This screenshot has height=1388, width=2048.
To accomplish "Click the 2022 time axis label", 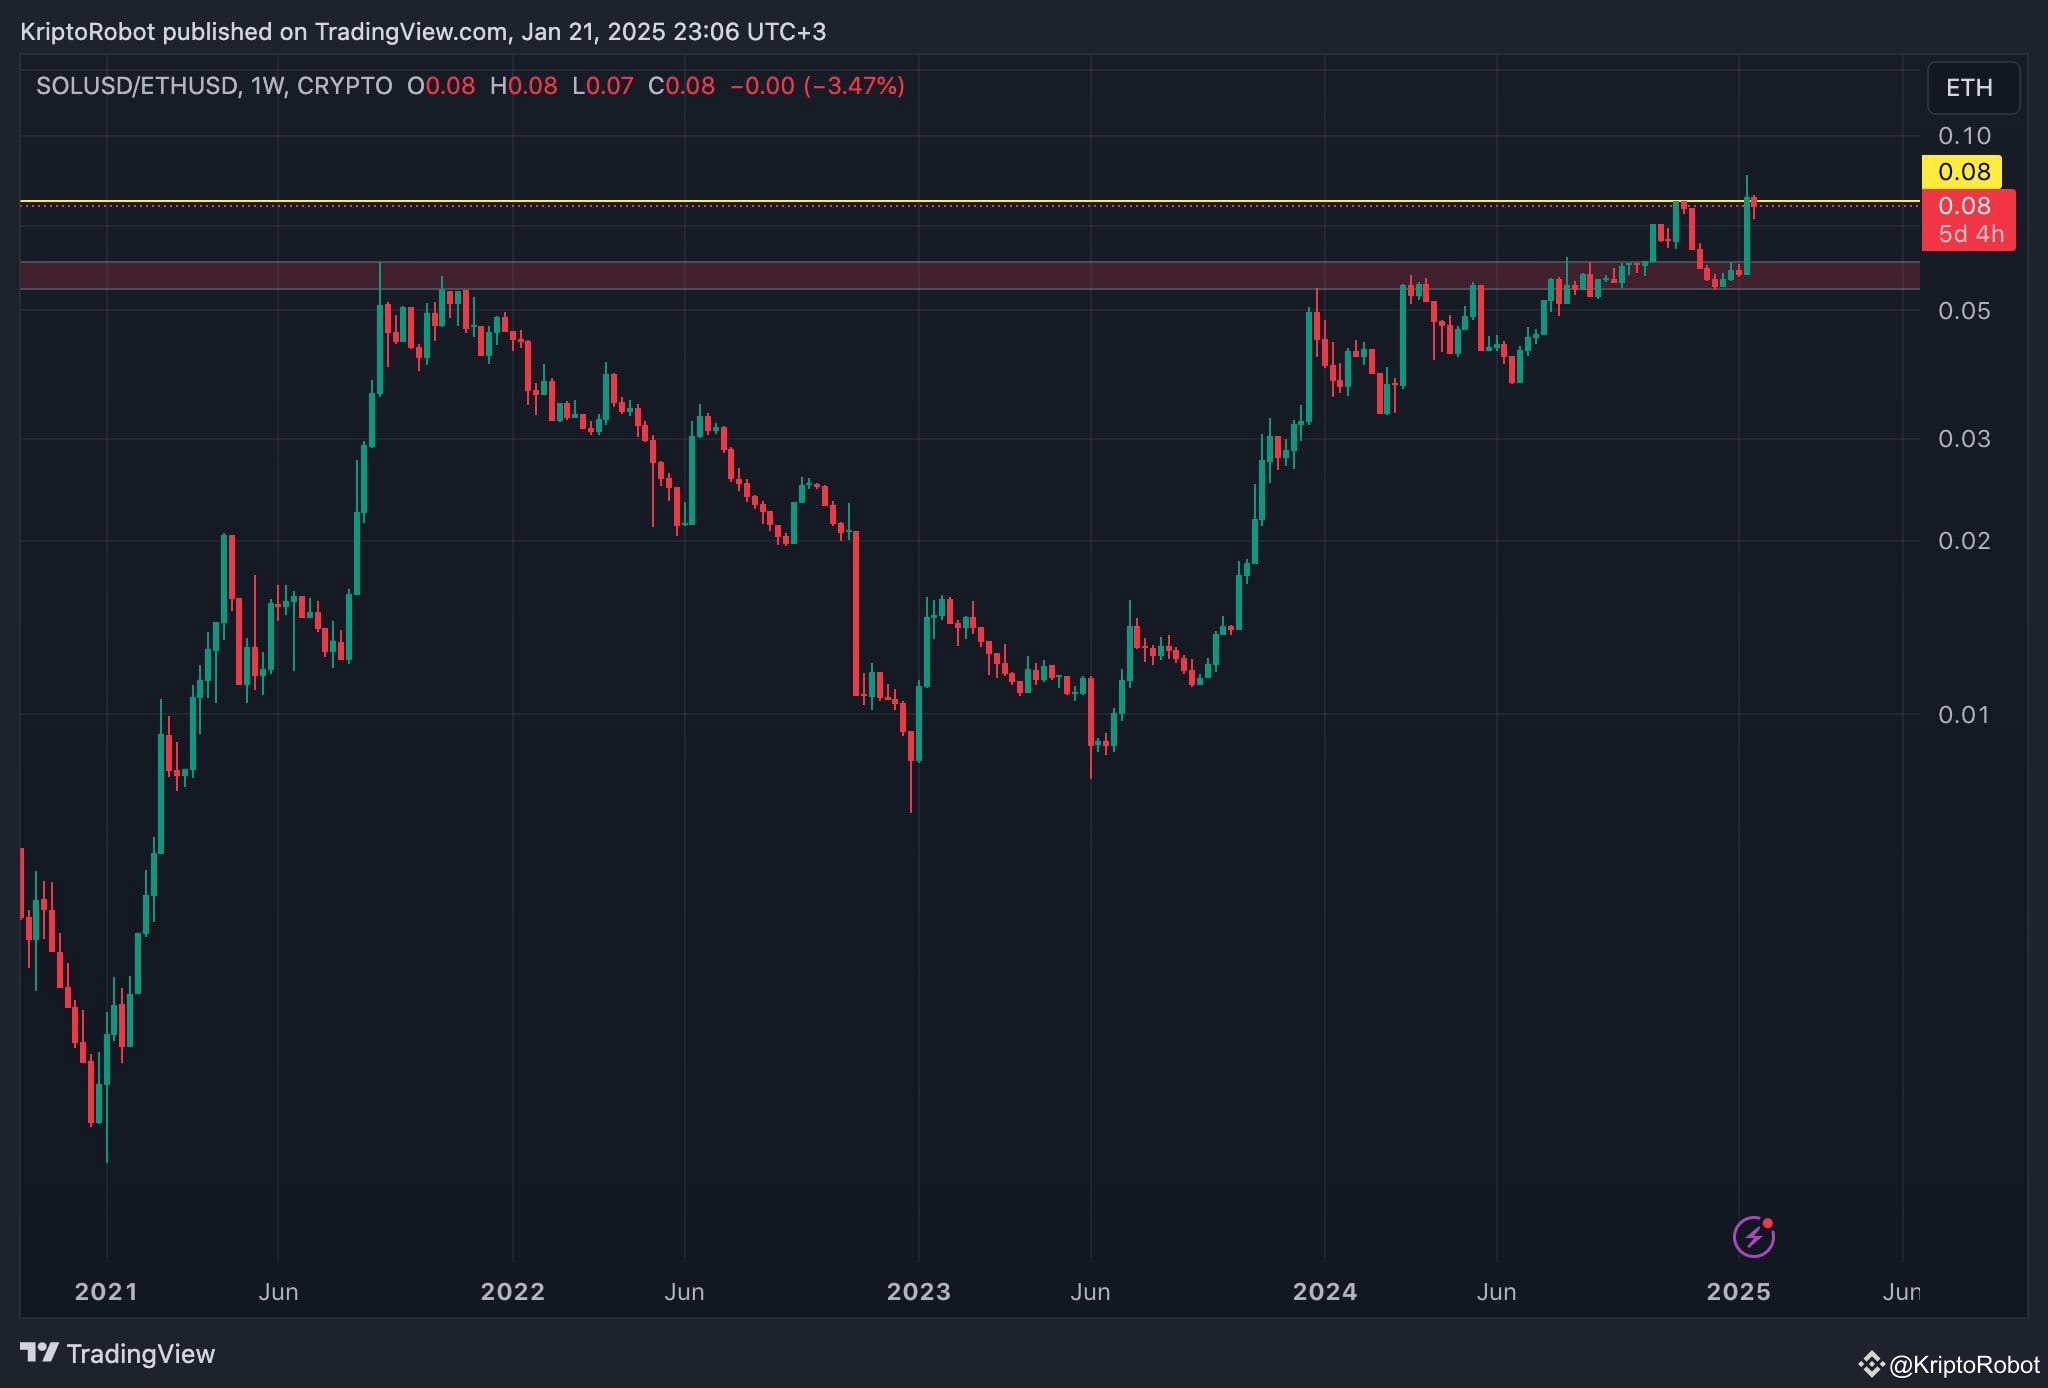I will coord(513,1292).
